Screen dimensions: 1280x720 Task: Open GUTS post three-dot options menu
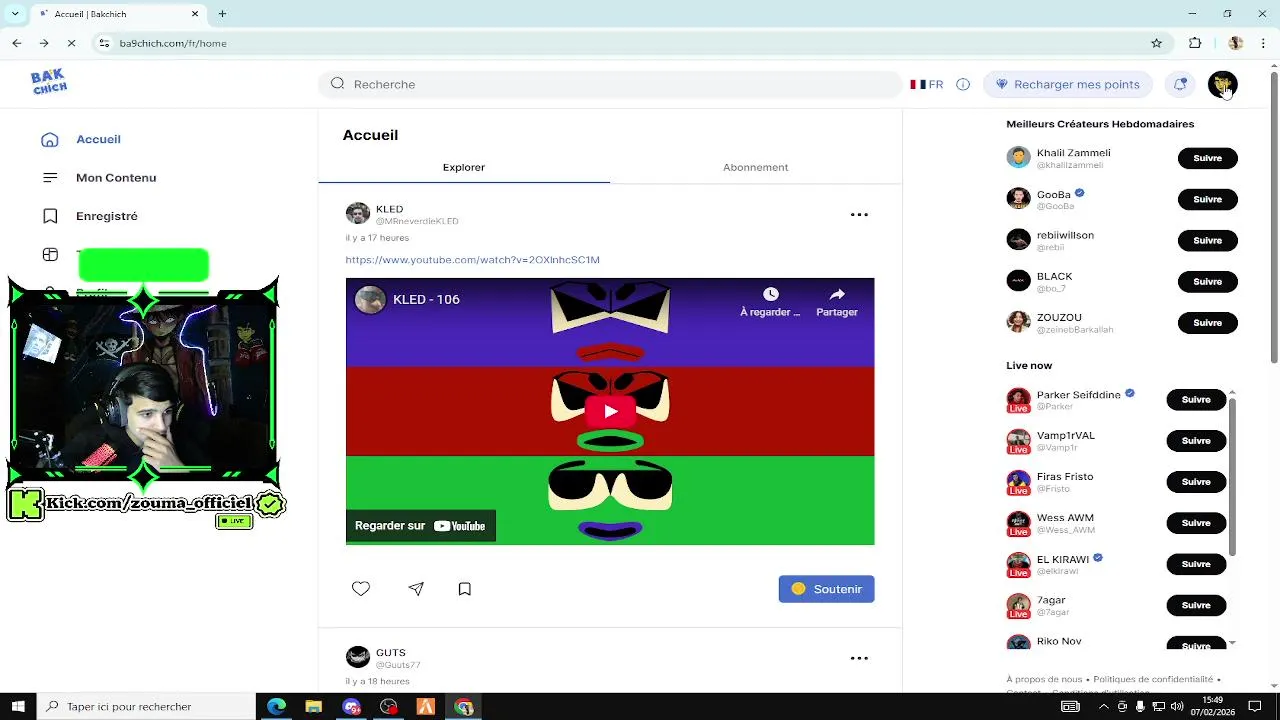[859, 658]
